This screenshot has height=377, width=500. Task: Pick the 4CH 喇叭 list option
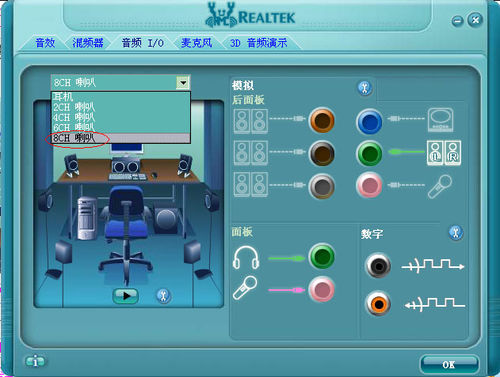tap(121, 117)
